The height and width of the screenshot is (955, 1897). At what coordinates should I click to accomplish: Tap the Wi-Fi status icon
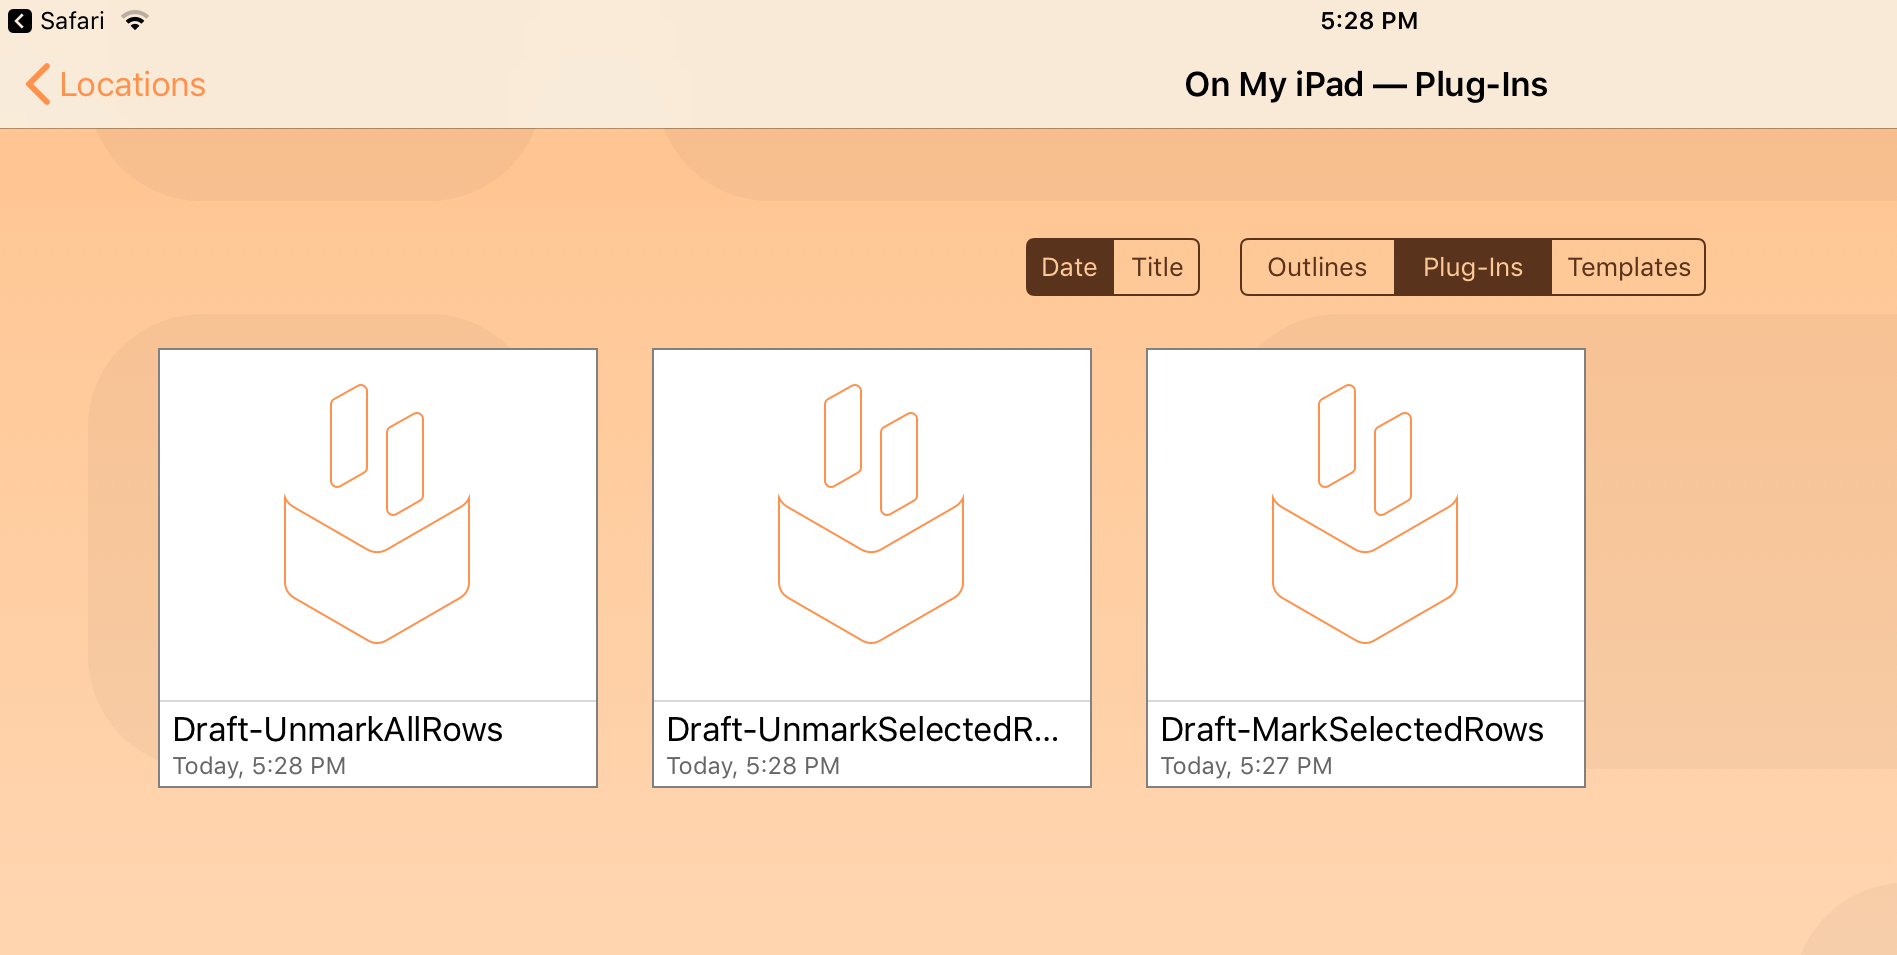pyautogui.click(x=135, y=21)
